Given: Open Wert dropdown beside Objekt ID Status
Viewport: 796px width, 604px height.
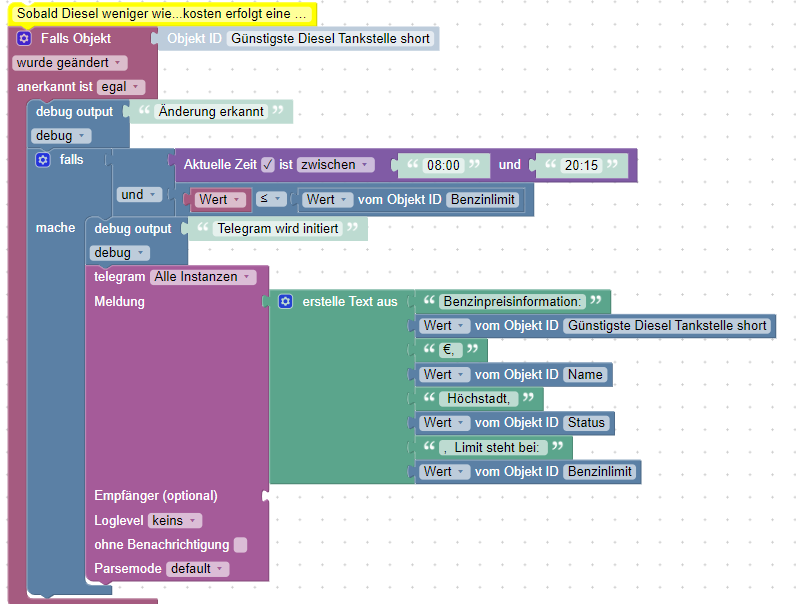Looking at the screenshot, I should coord(444,423).
